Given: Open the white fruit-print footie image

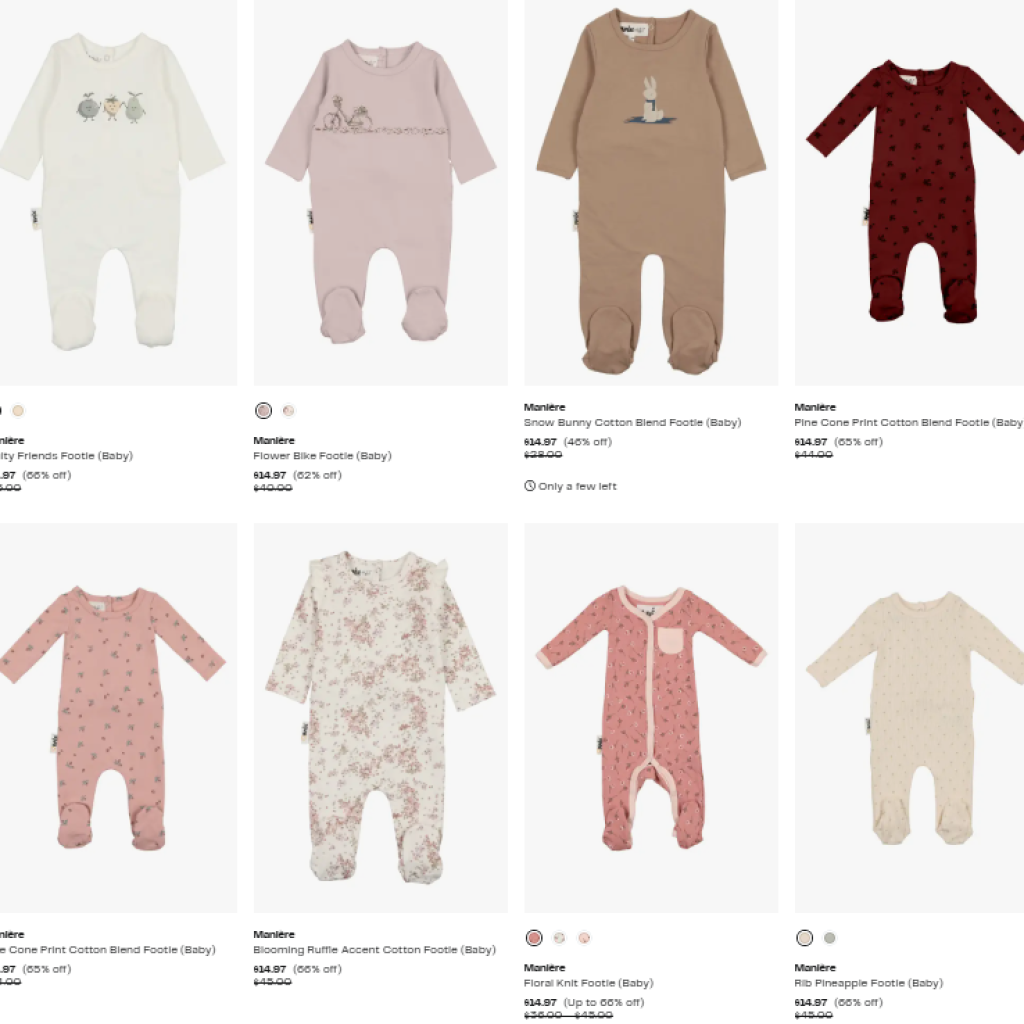Looking at the screenshot, I should pyautogui.click(x=118, y=193).
